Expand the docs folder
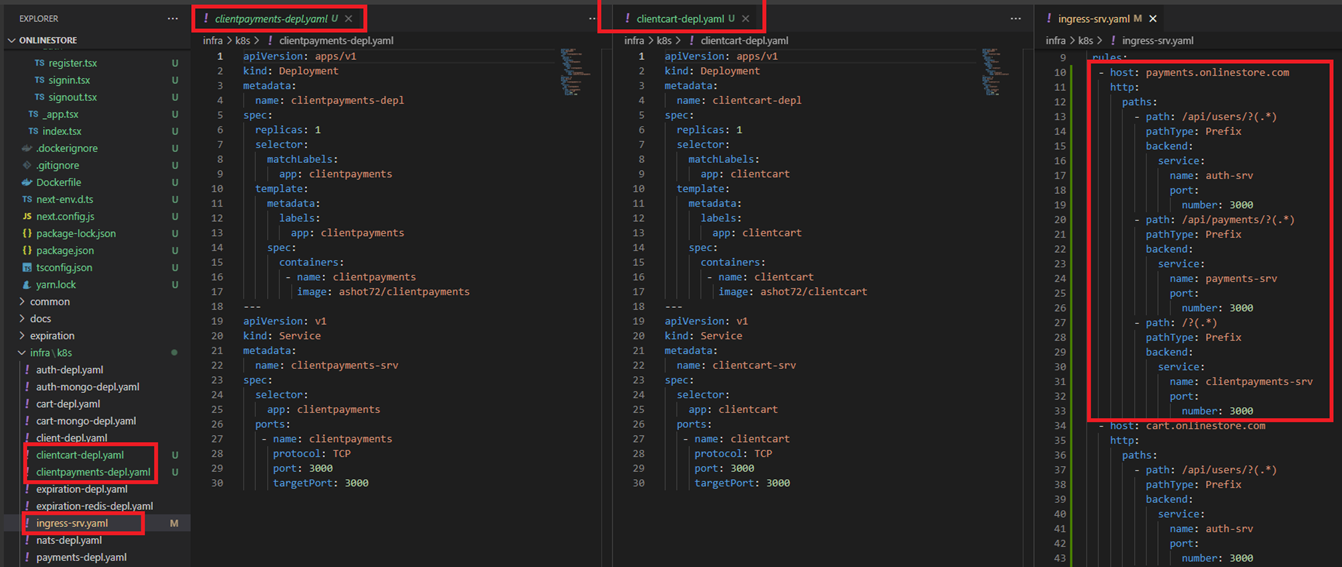The width and height of the screenshot is (1342, 567). tap(41, 319)
